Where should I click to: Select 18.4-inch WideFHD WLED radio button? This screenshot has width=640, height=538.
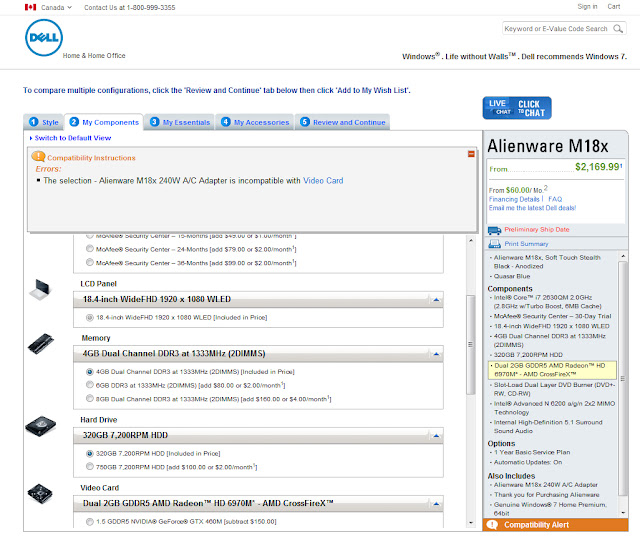90,317
